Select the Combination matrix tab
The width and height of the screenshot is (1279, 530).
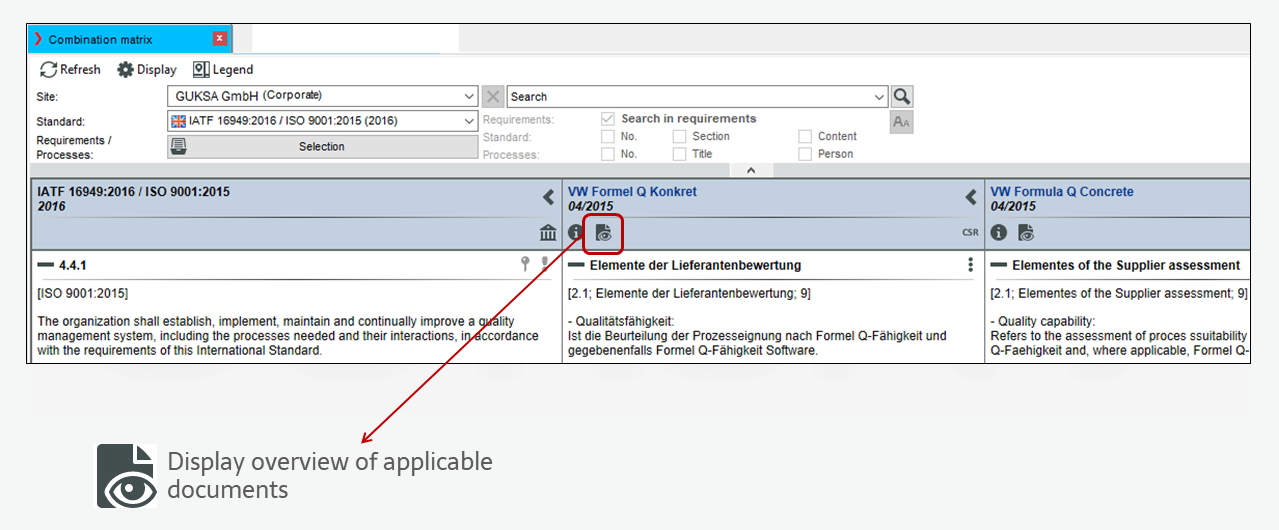click(100, 39)
